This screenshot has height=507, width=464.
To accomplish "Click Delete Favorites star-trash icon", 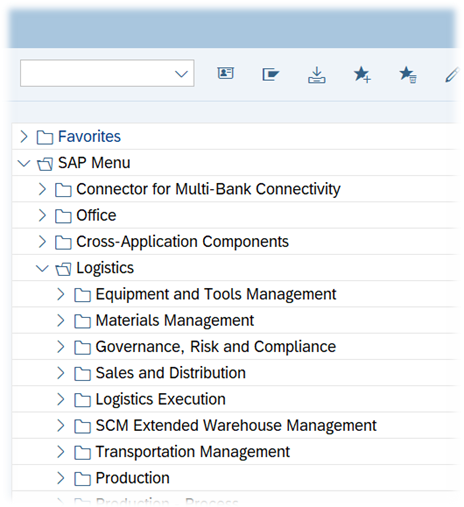I will (408, 74).
